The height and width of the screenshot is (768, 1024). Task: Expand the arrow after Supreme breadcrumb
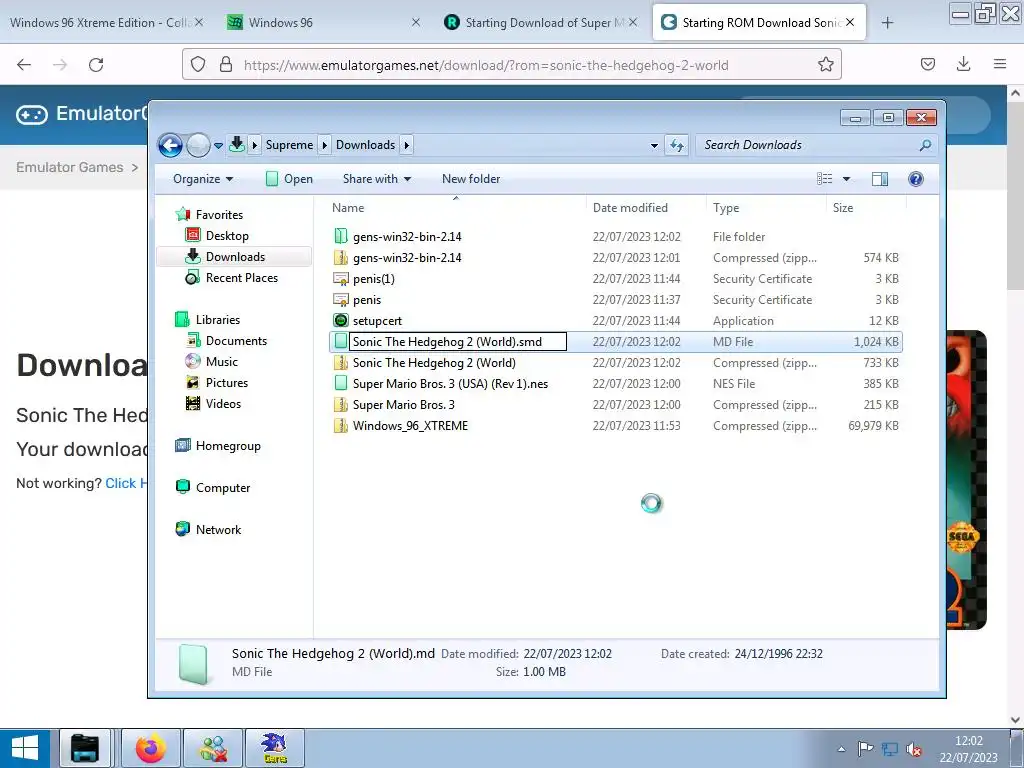[325, 145]
